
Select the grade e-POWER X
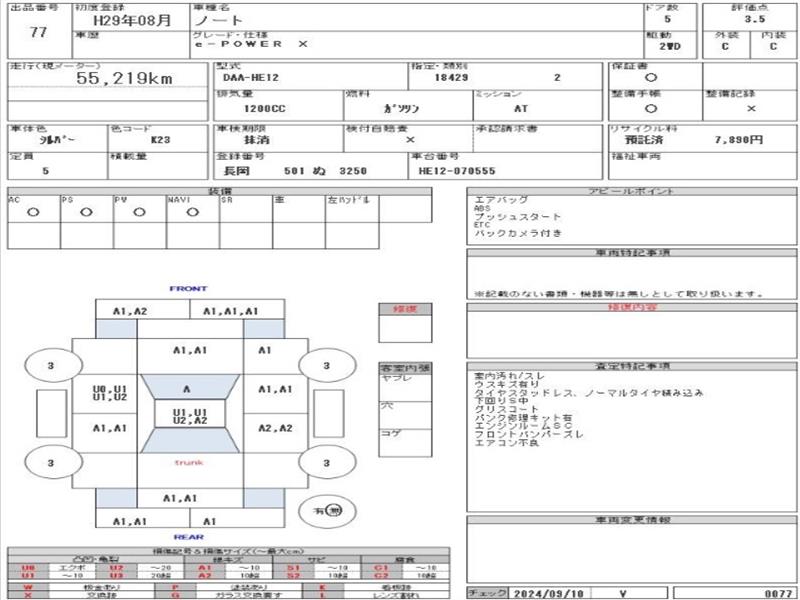point(252,44)
